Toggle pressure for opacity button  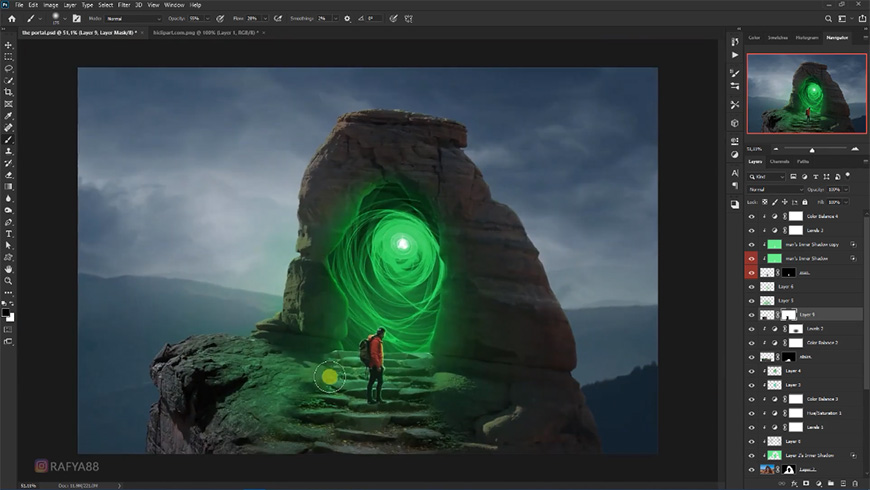pos(220,18)
